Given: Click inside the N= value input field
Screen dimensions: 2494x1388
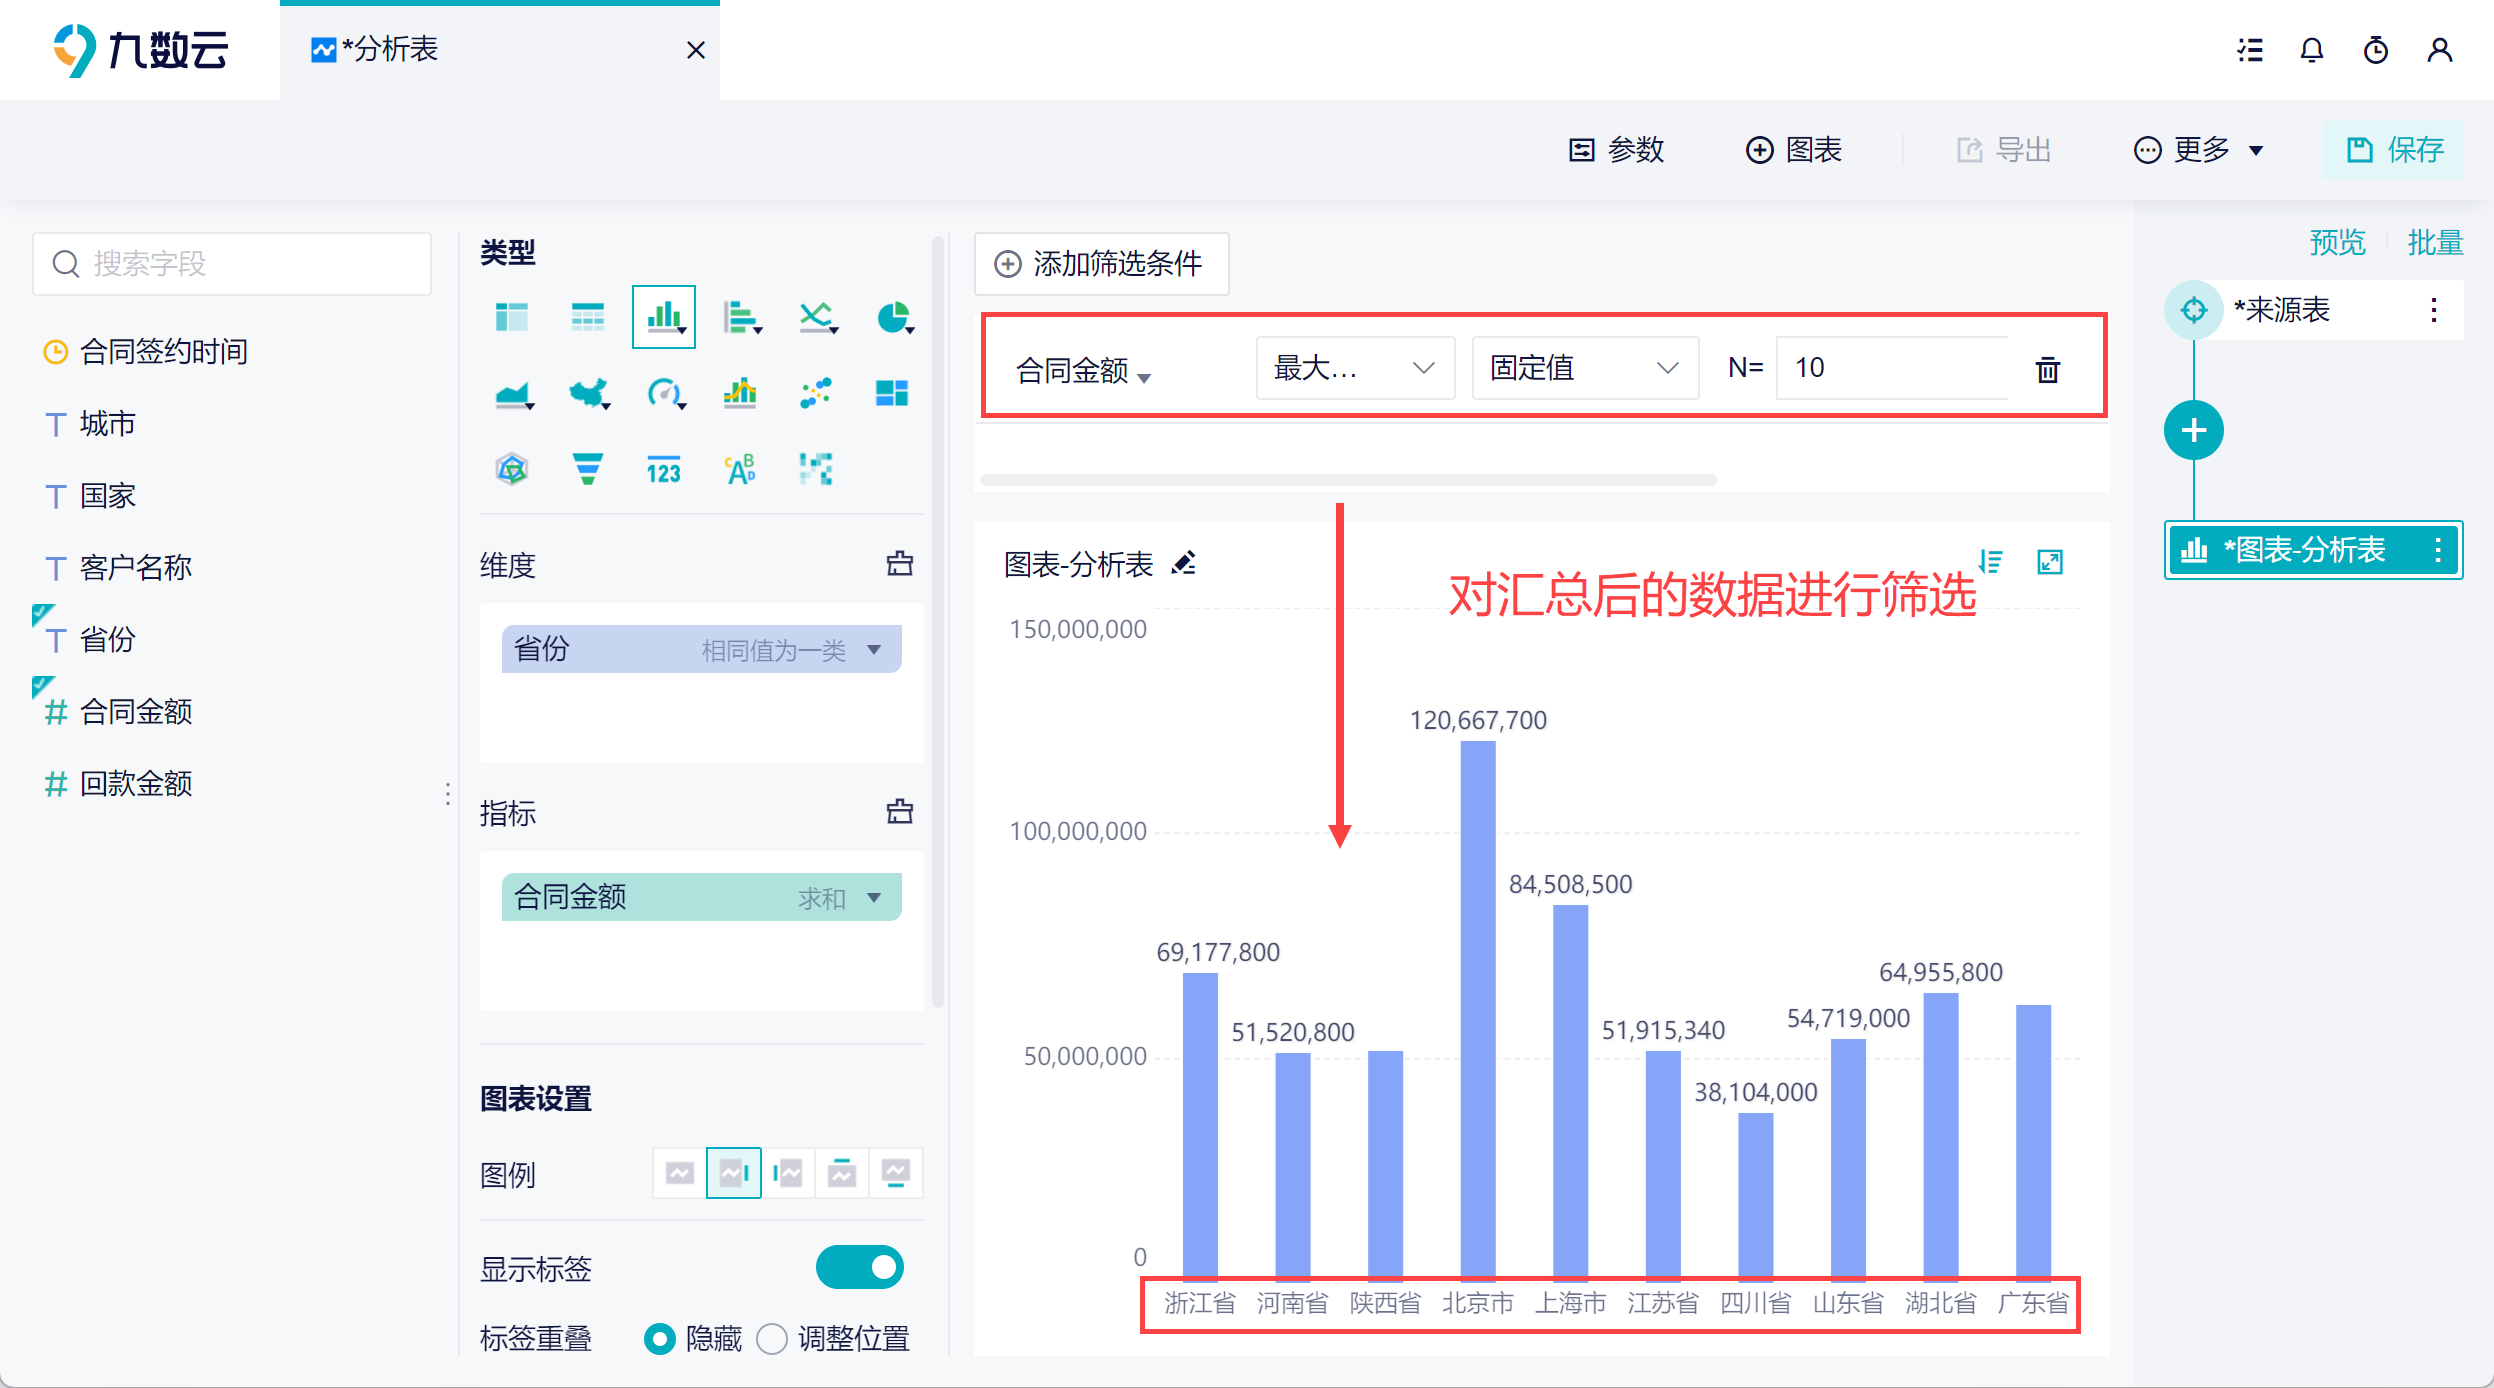Looking at the screenshot, I should pyautogui.click(x=1892, y=368).
